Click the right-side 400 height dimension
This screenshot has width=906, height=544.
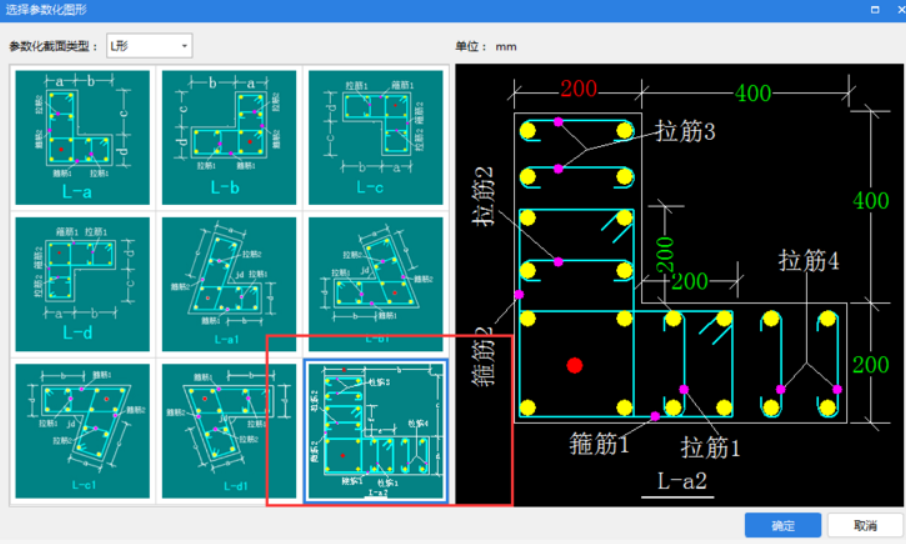[870, 201]
